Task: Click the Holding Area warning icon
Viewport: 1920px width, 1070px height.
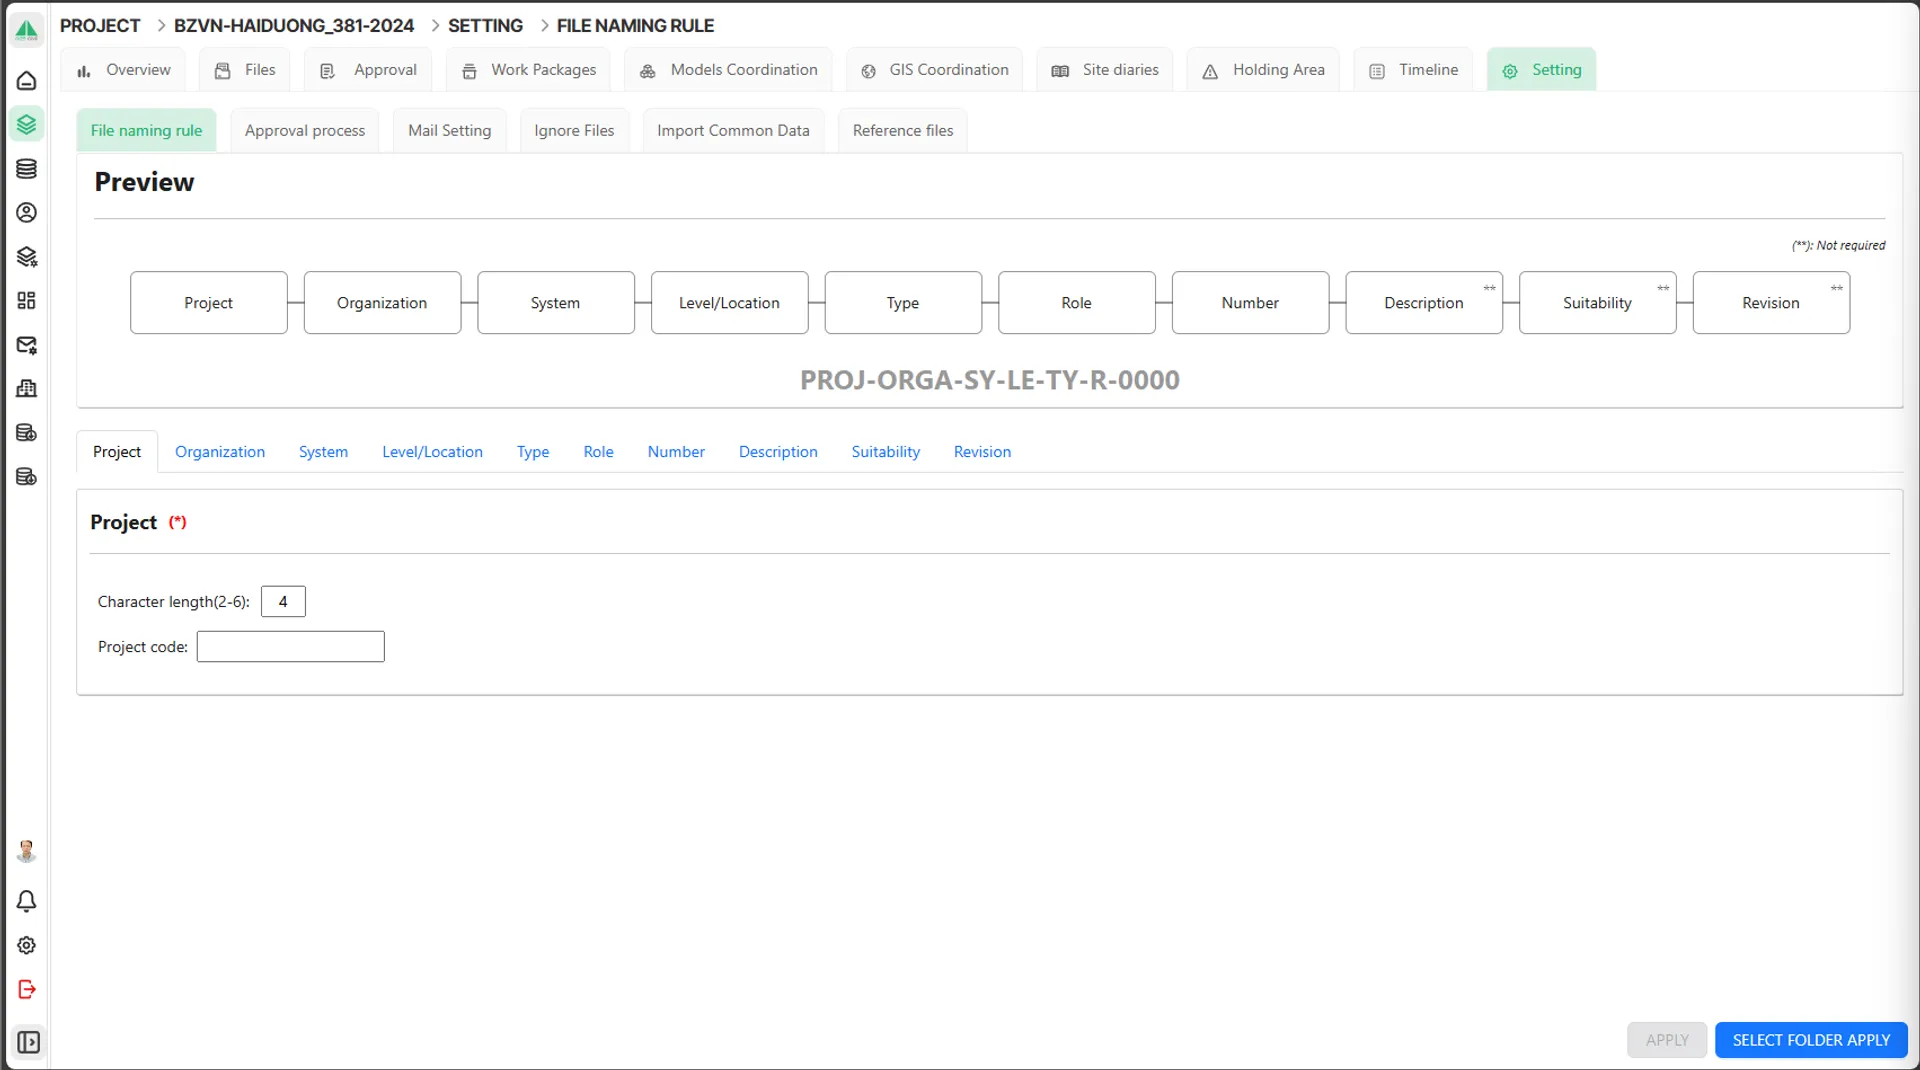Action: 1210,71
